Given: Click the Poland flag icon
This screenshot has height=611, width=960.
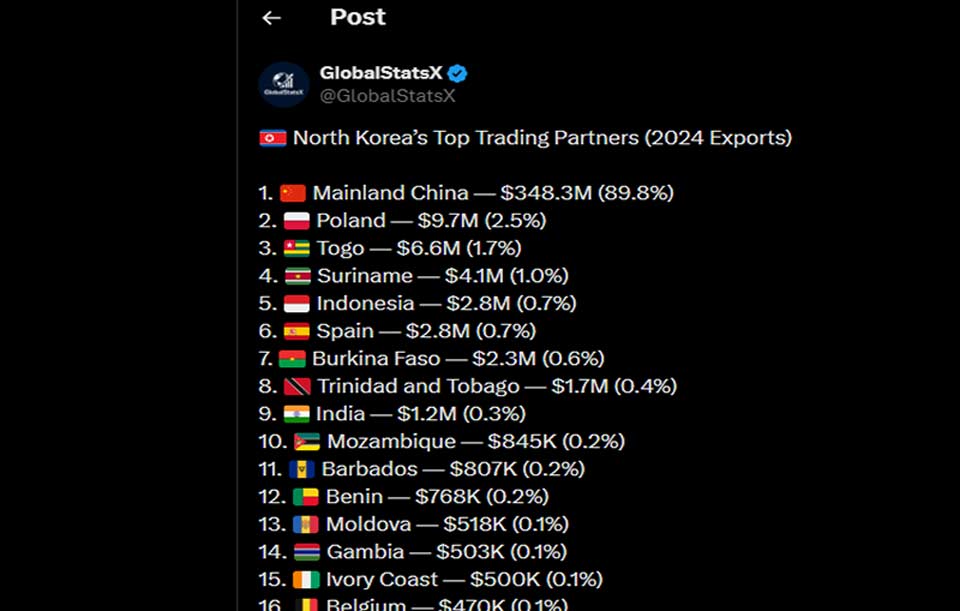Looking at the screenshot, I should [x=296, y=220].
